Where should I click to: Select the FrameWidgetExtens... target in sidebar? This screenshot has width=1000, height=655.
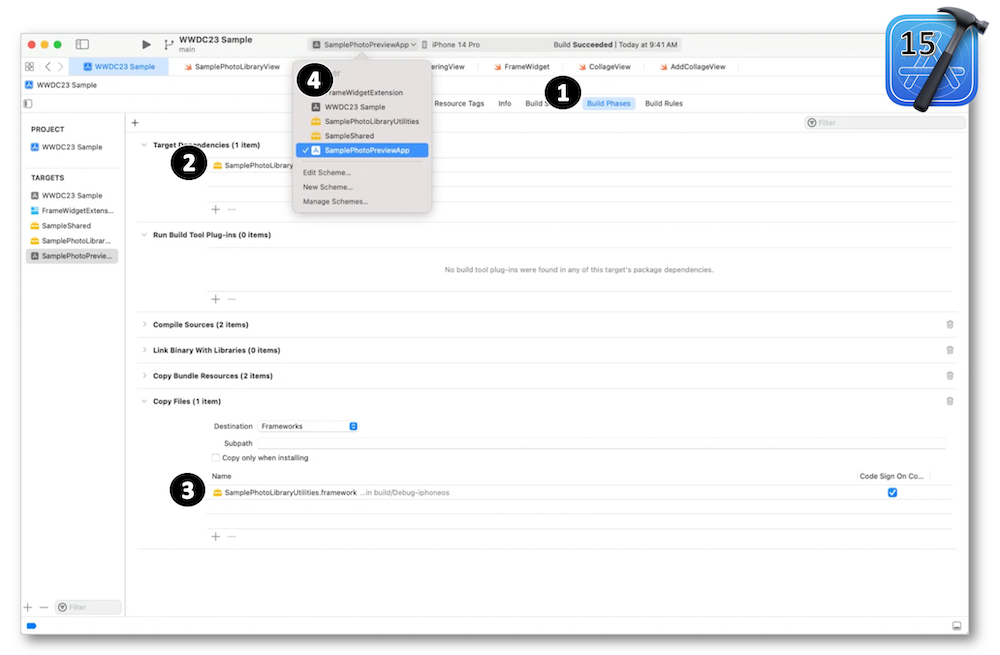(x=72, y=210)
